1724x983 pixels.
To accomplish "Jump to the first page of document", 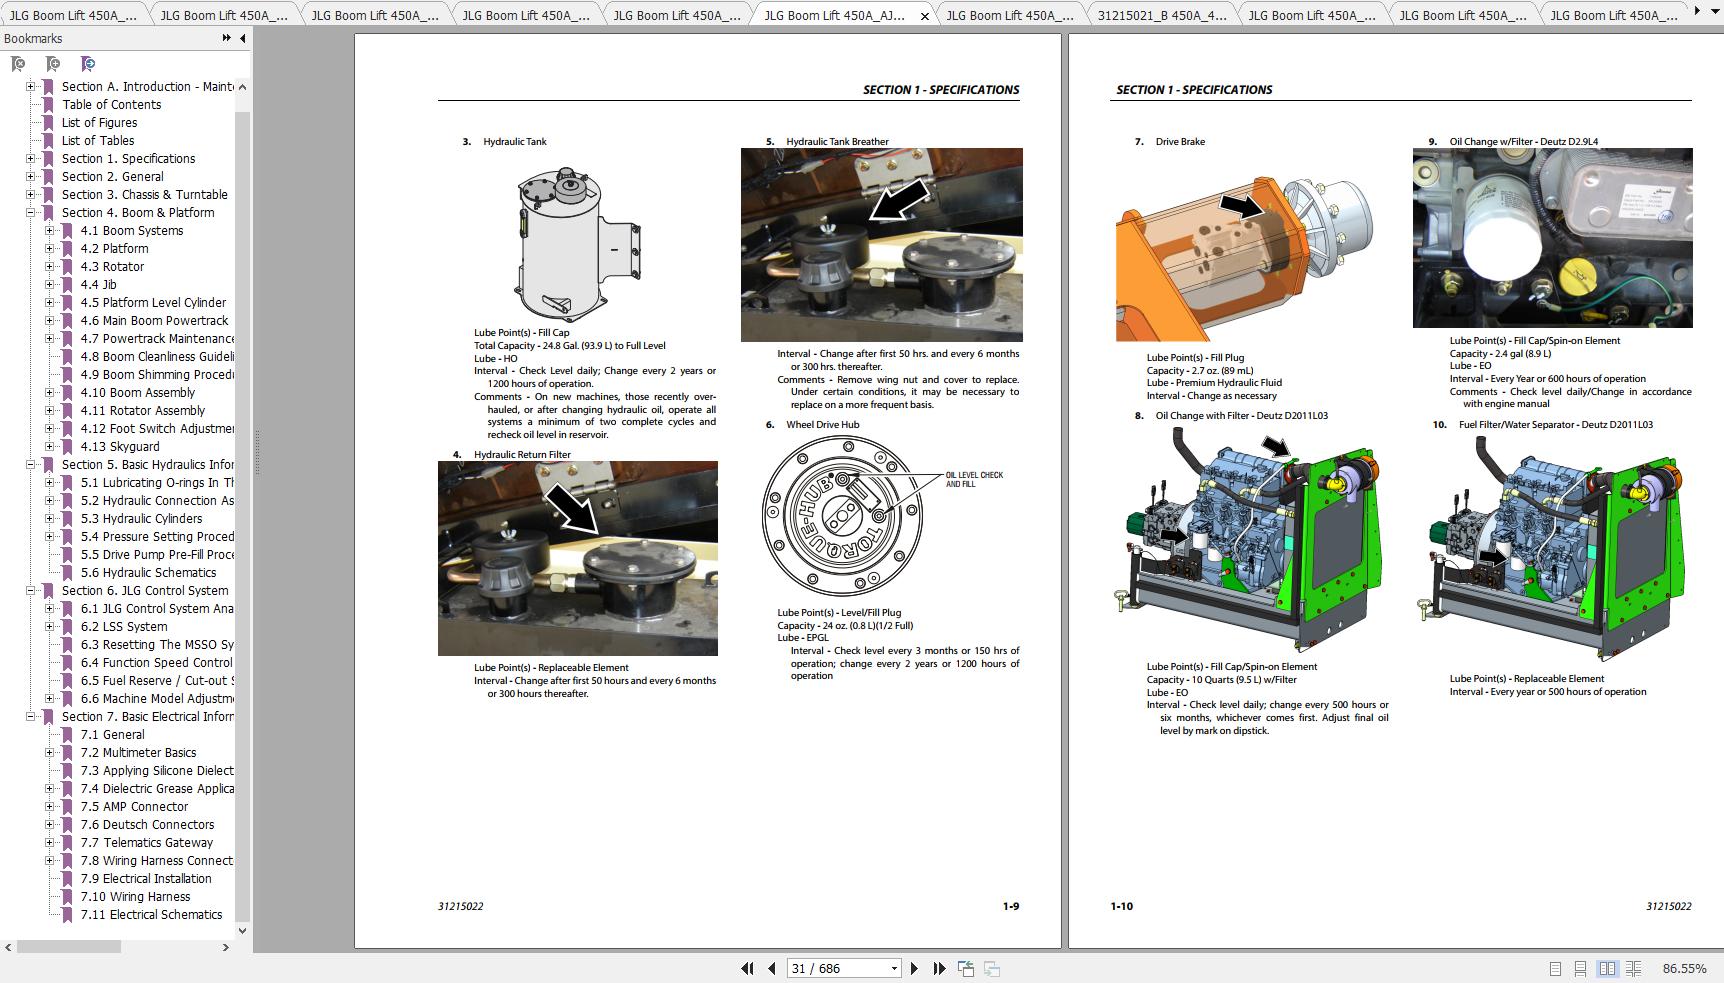I will point(747,968).
